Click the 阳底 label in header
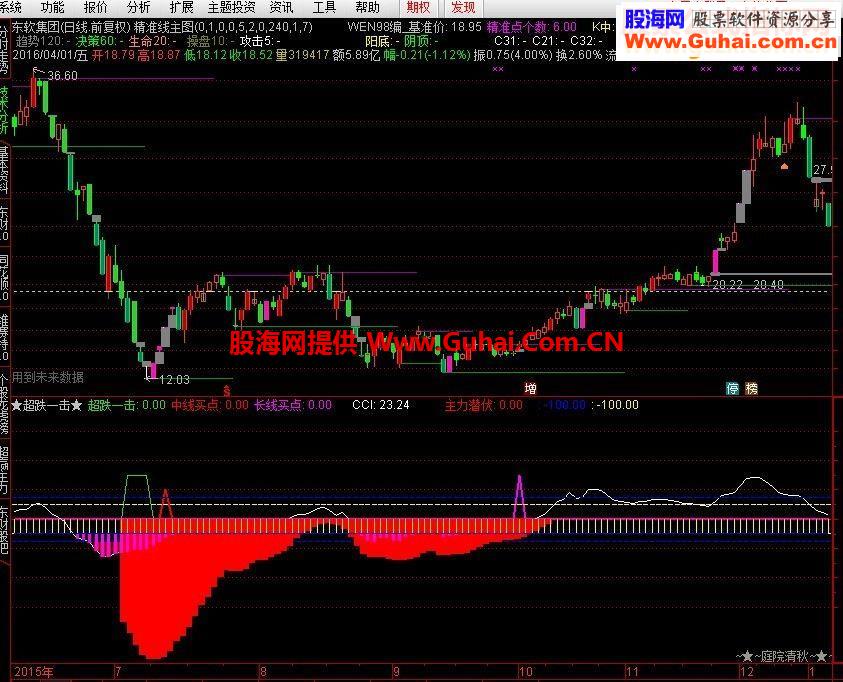 coord(382,41)
